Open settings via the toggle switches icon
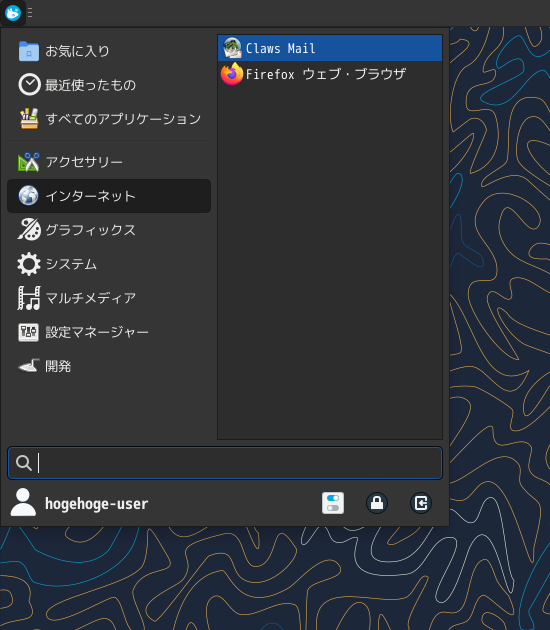Viewport: 550px width, 630px height. 333,503
